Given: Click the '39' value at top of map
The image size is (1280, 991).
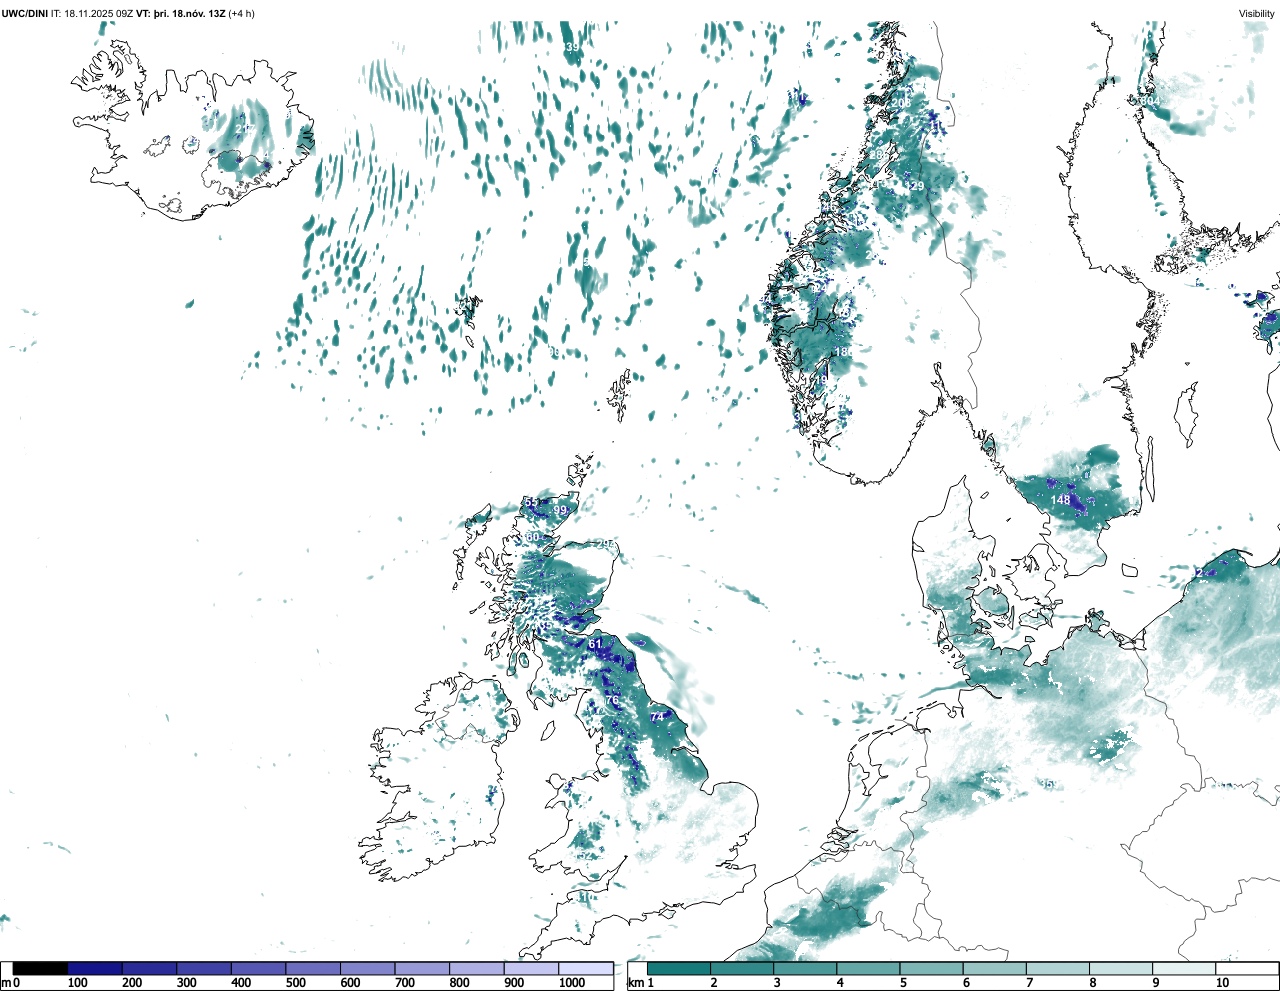Looking at the screenshot, I should click(x=572, y=47).
